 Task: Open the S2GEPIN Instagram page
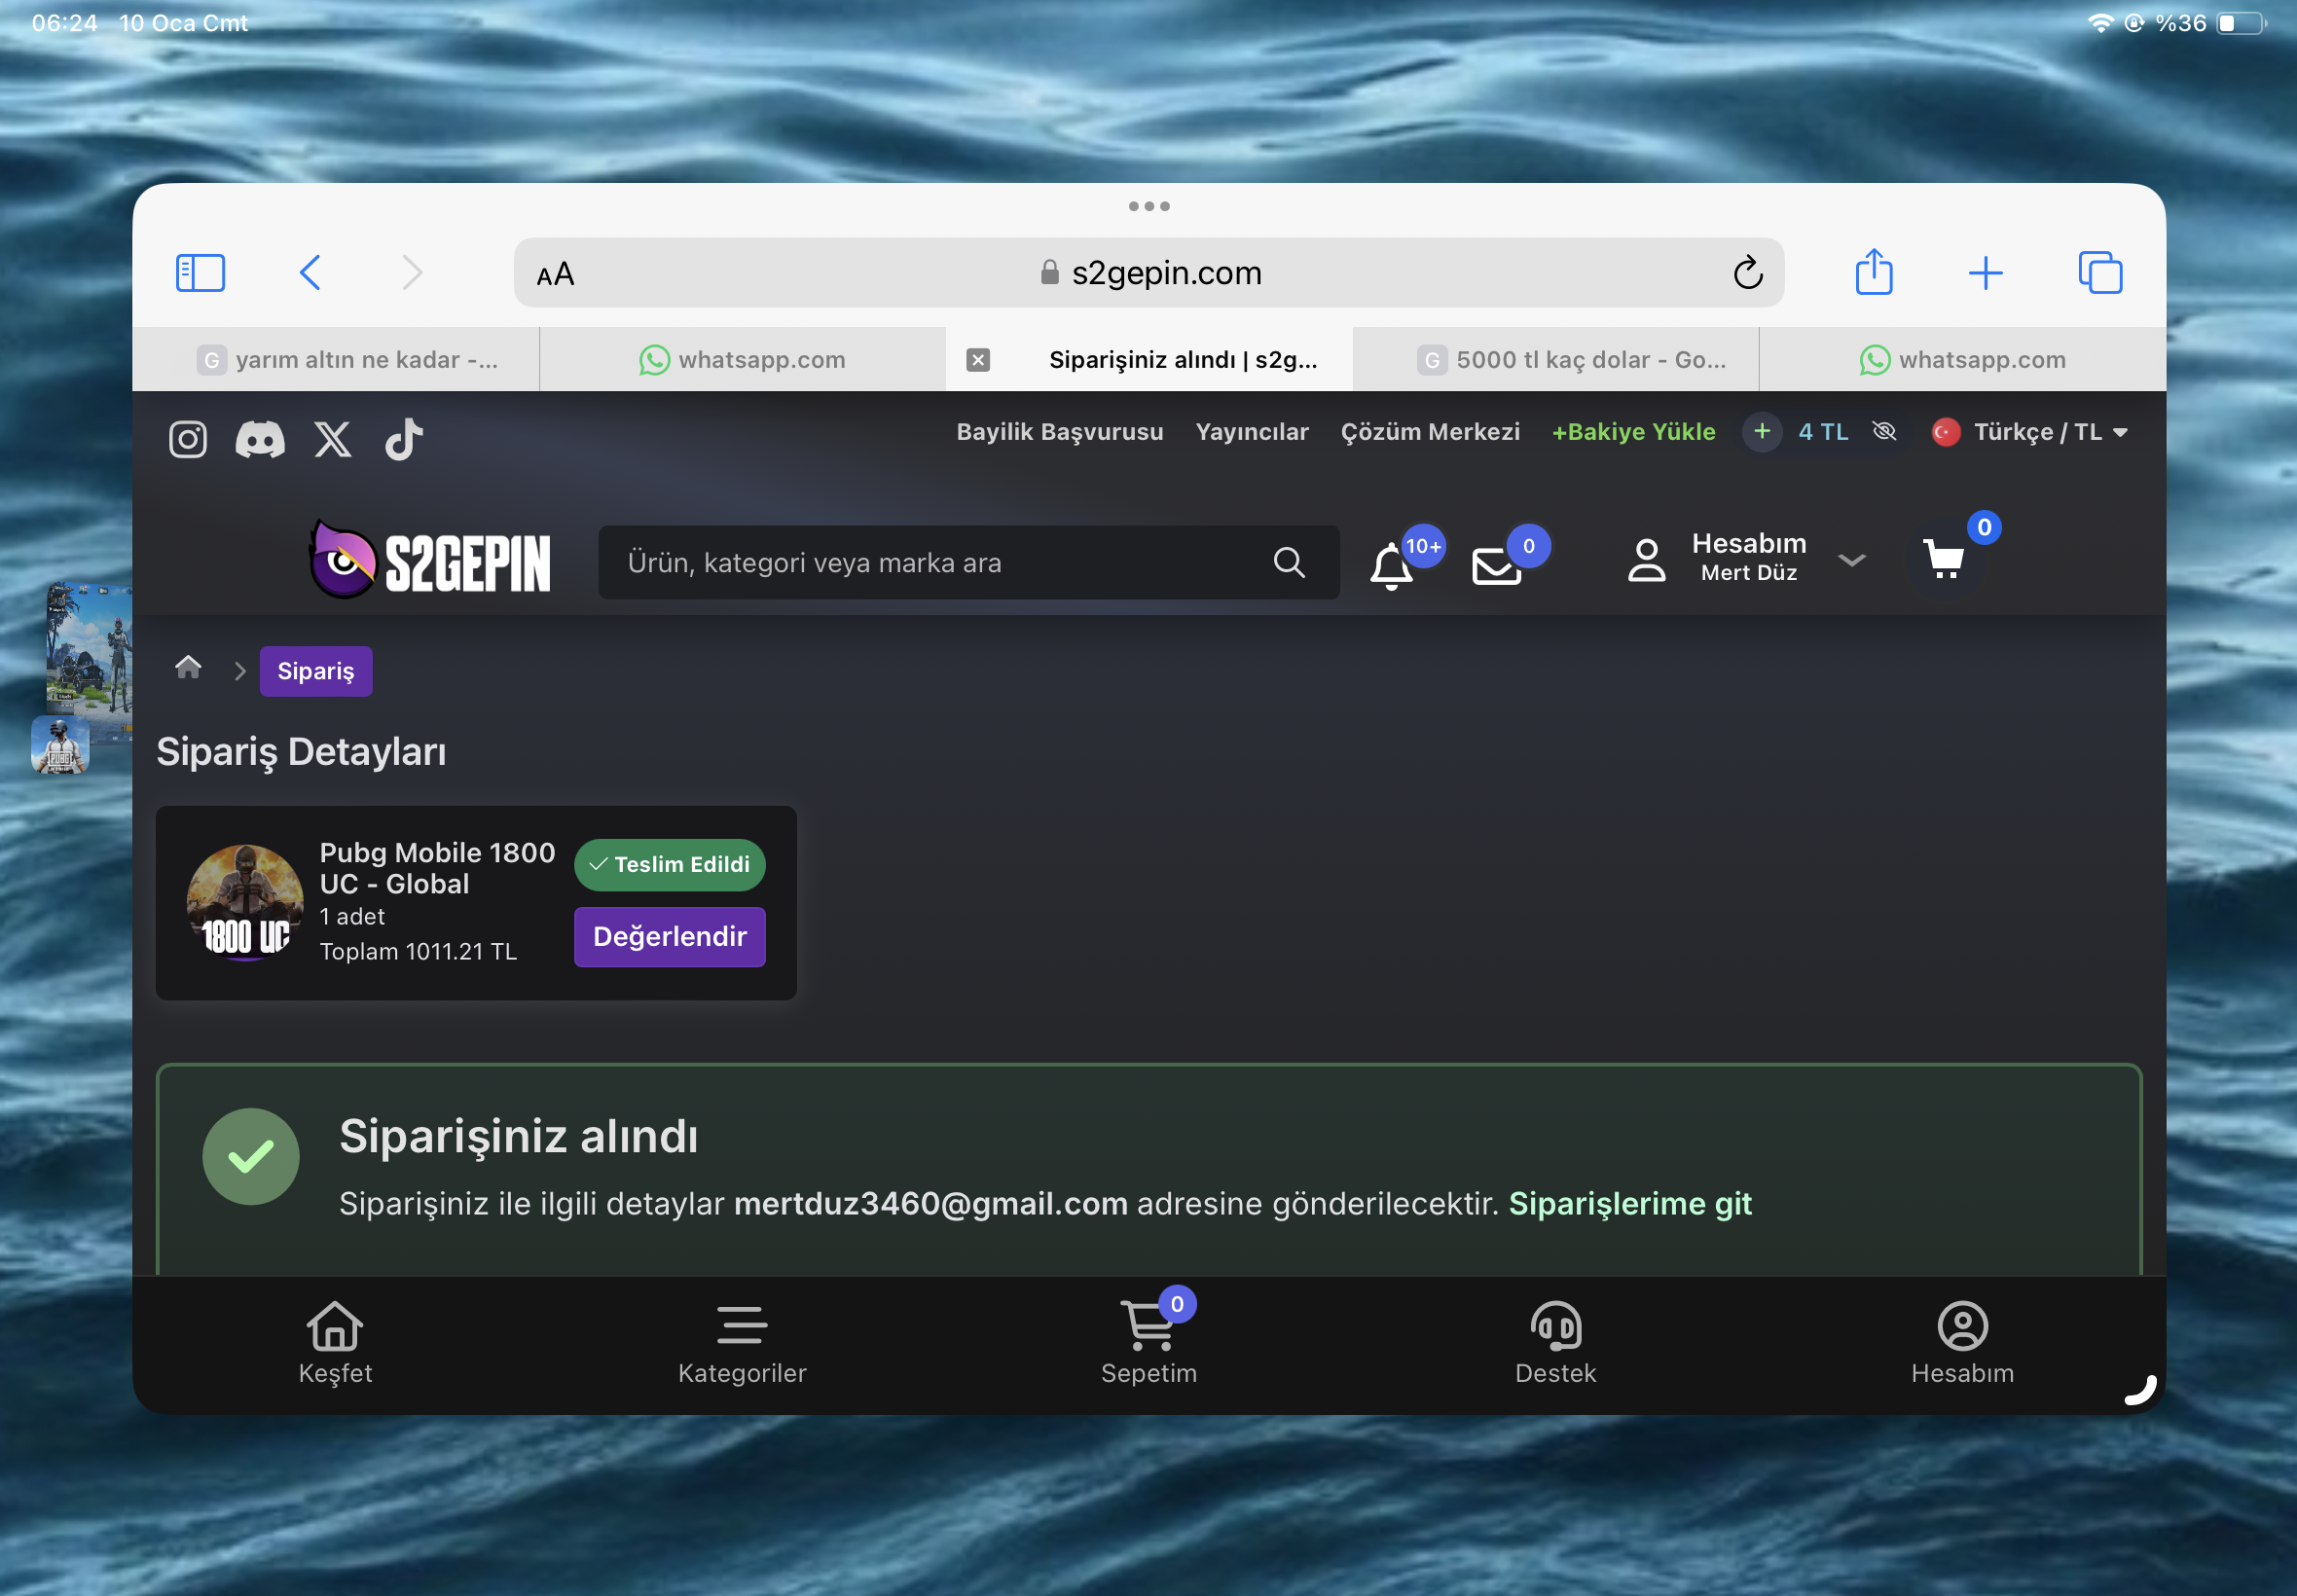(188, 439)
